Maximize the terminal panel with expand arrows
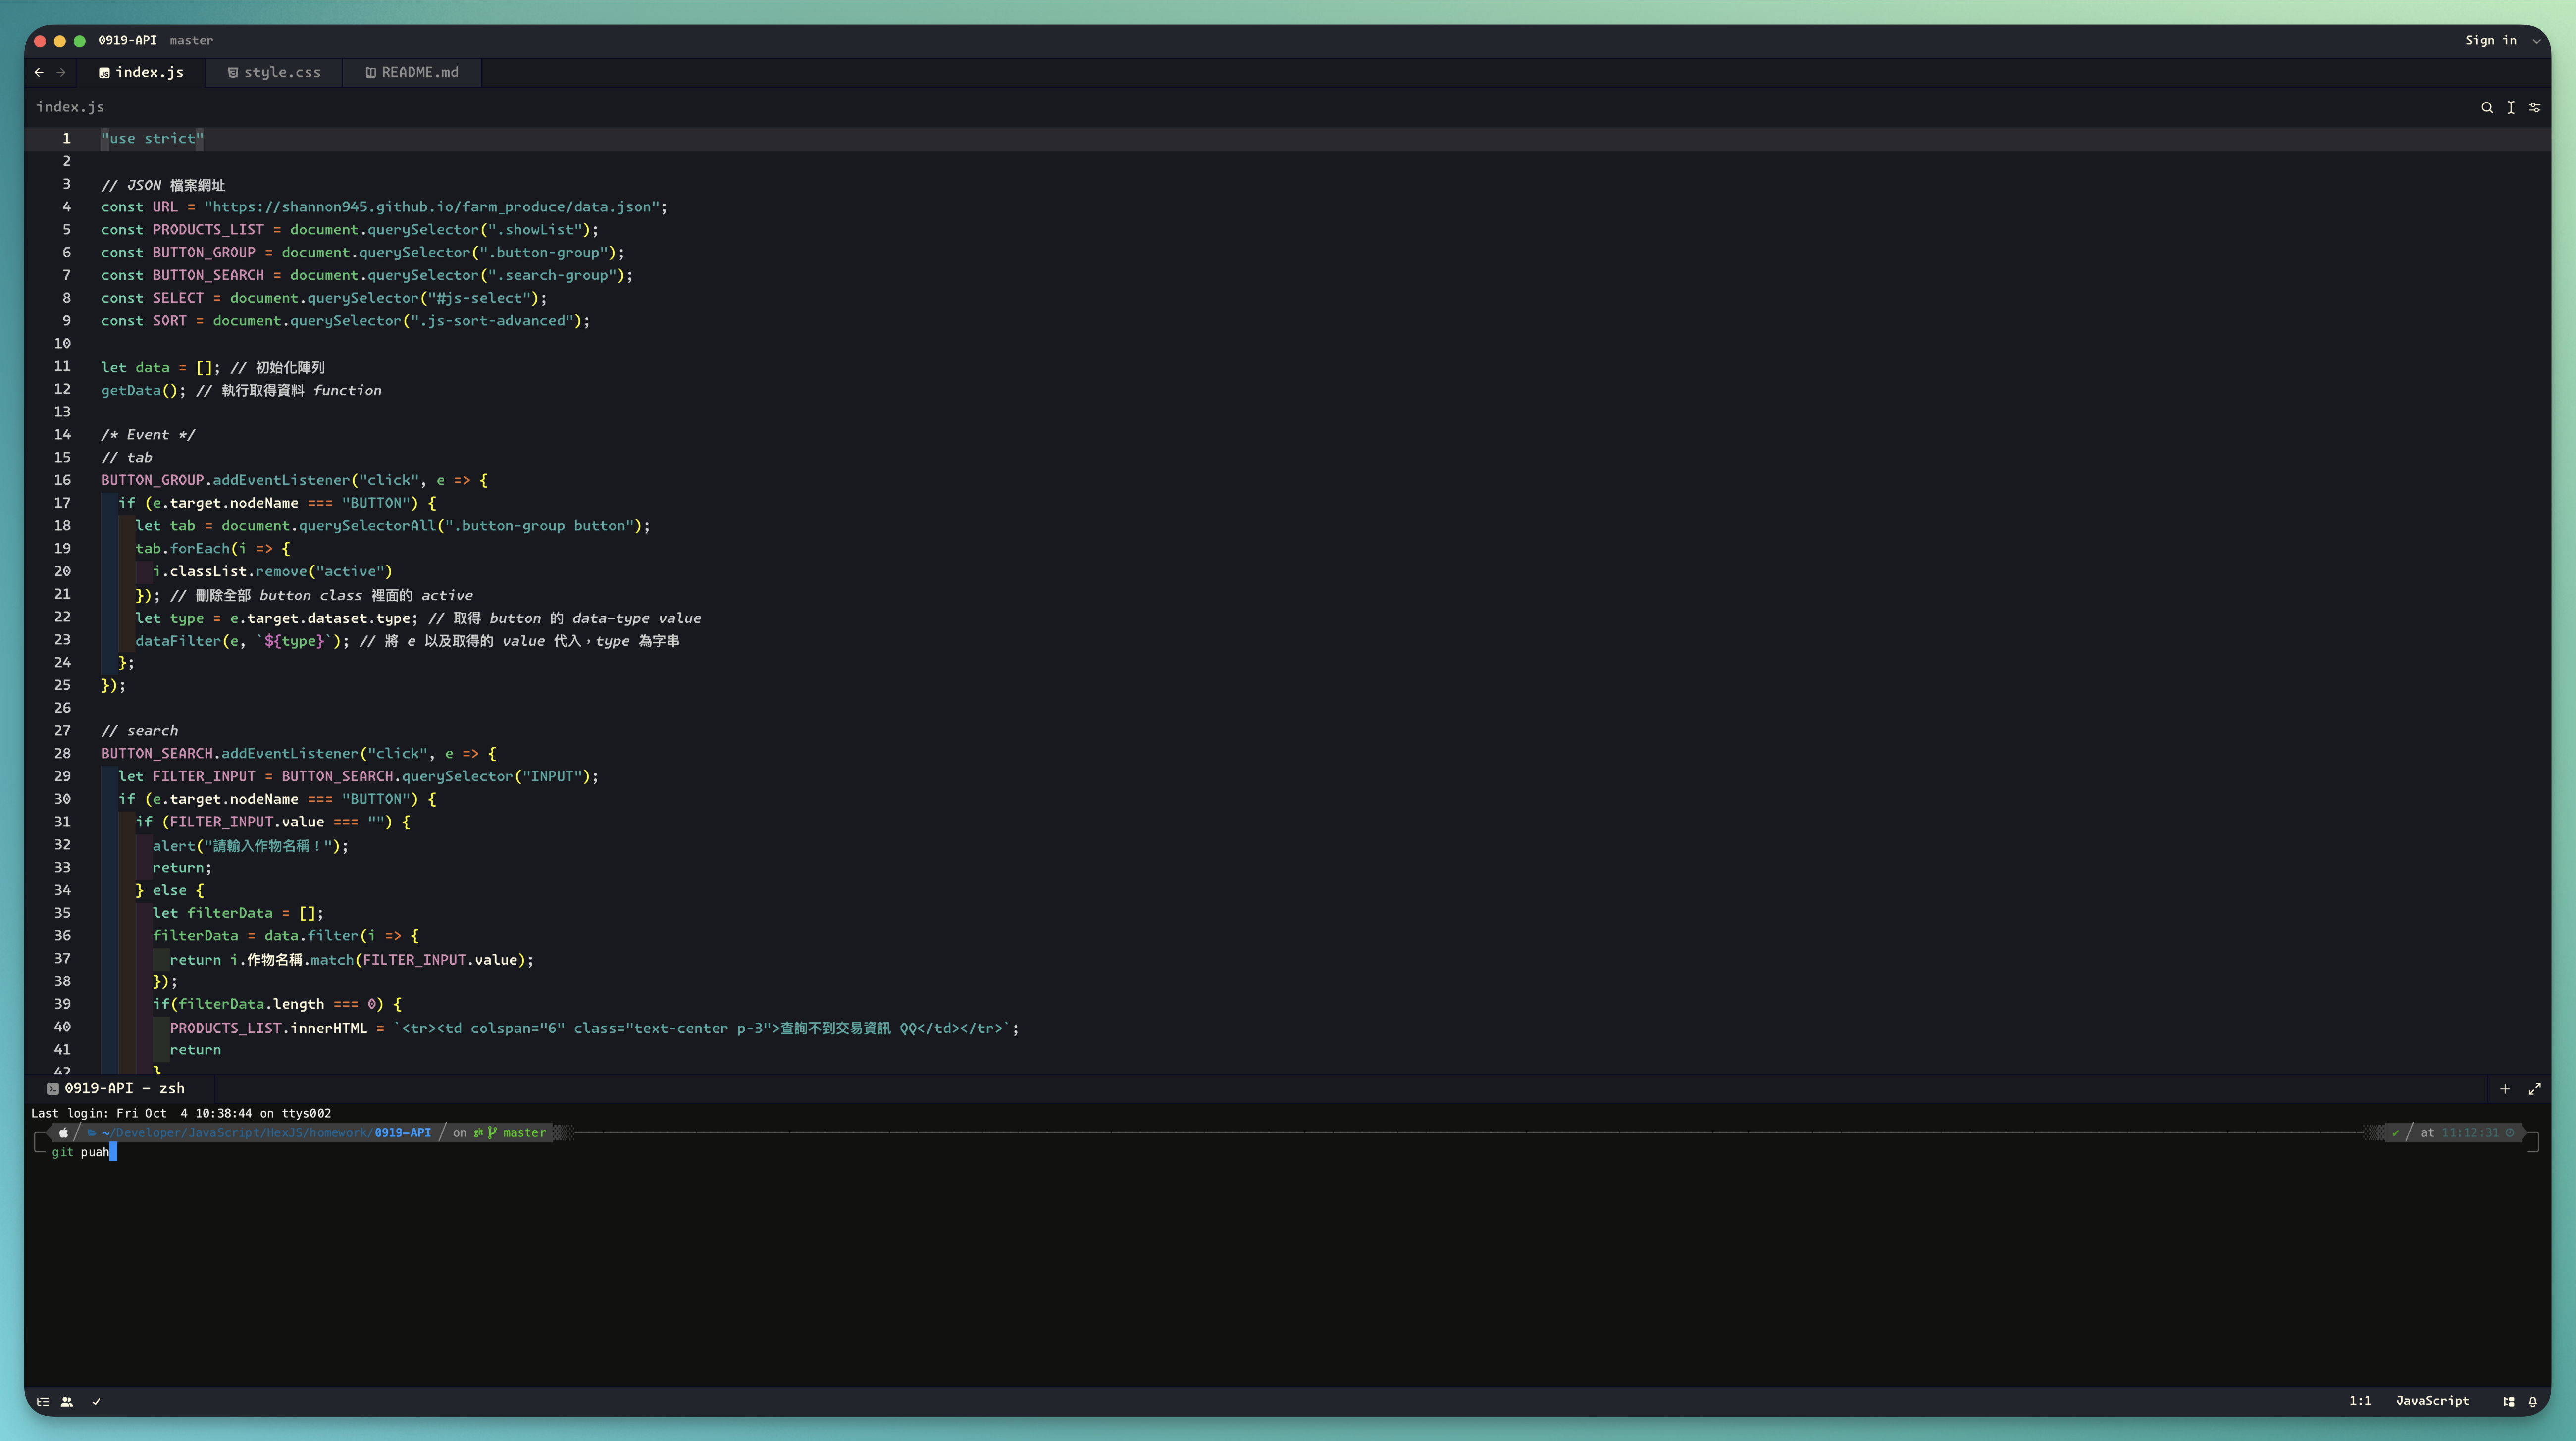The height and width of the screenshot is (1441, 2576). (x=2534, y=1089)
